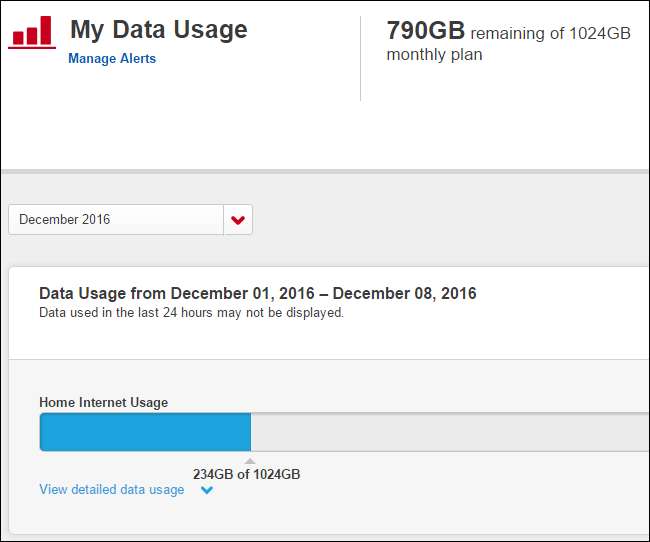Viewport: 650px width, 542px height.
Task: Open the Manage Alerts link
Action: pyautogui.click(x=112, y=59)
